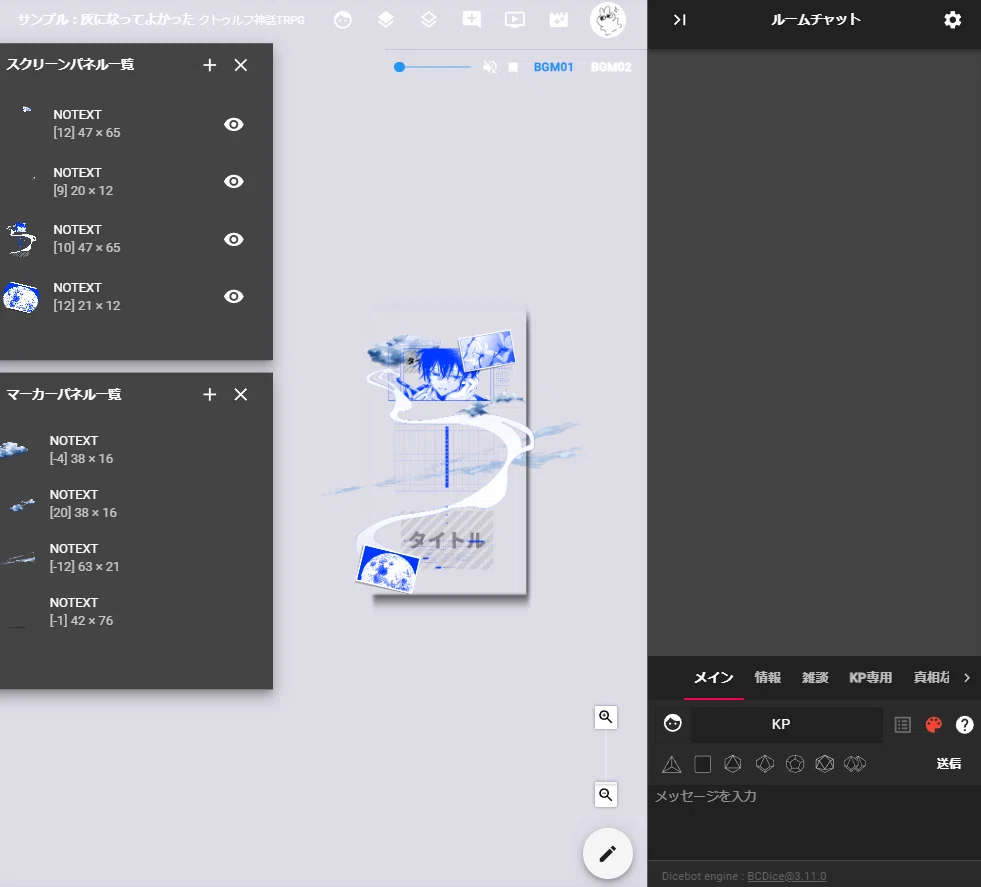Switch to the 真相 chat tab
Screen dimensions: 981x887
click(x=930, y=677)
